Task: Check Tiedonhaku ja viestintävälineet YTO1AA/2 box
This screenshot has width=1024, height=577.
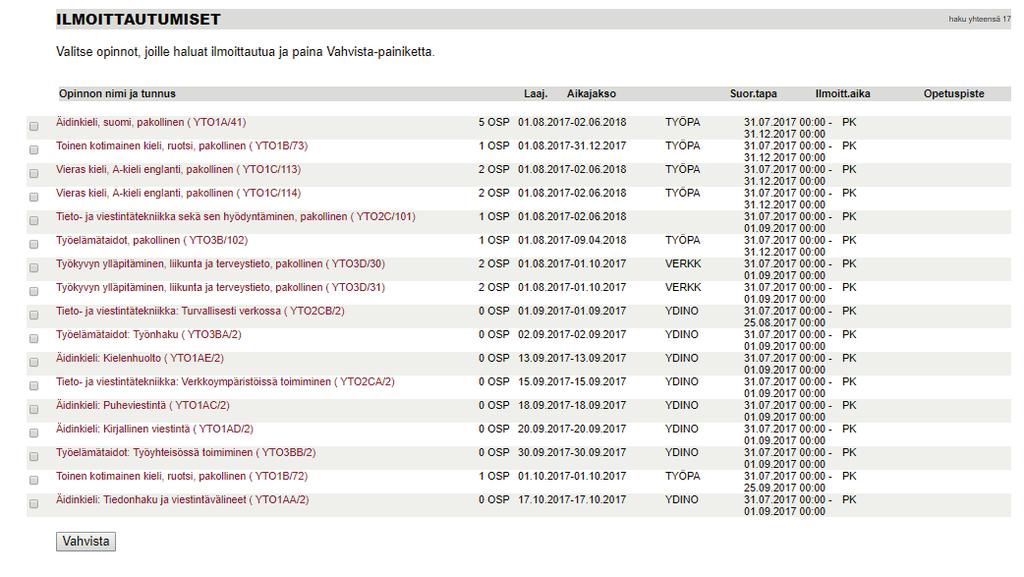Action: 34,504
